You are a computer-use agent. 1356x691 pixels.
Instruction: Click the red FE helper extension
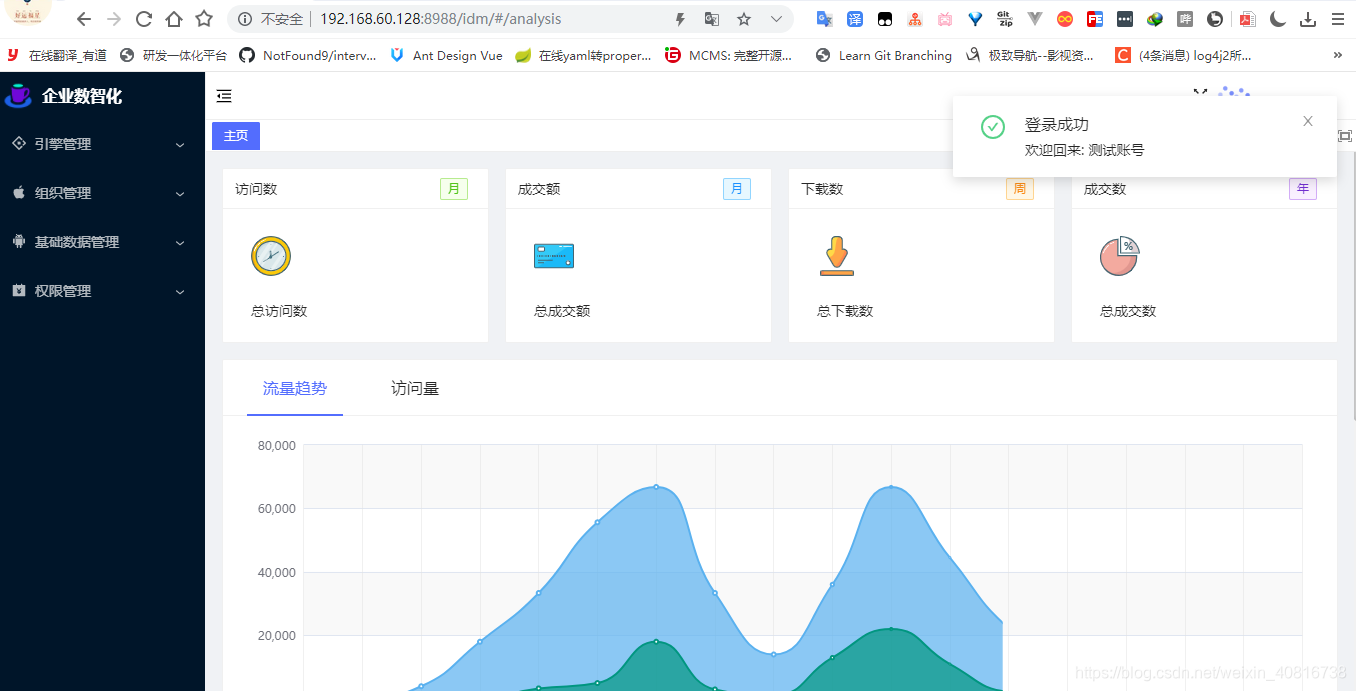[1095, 19]
